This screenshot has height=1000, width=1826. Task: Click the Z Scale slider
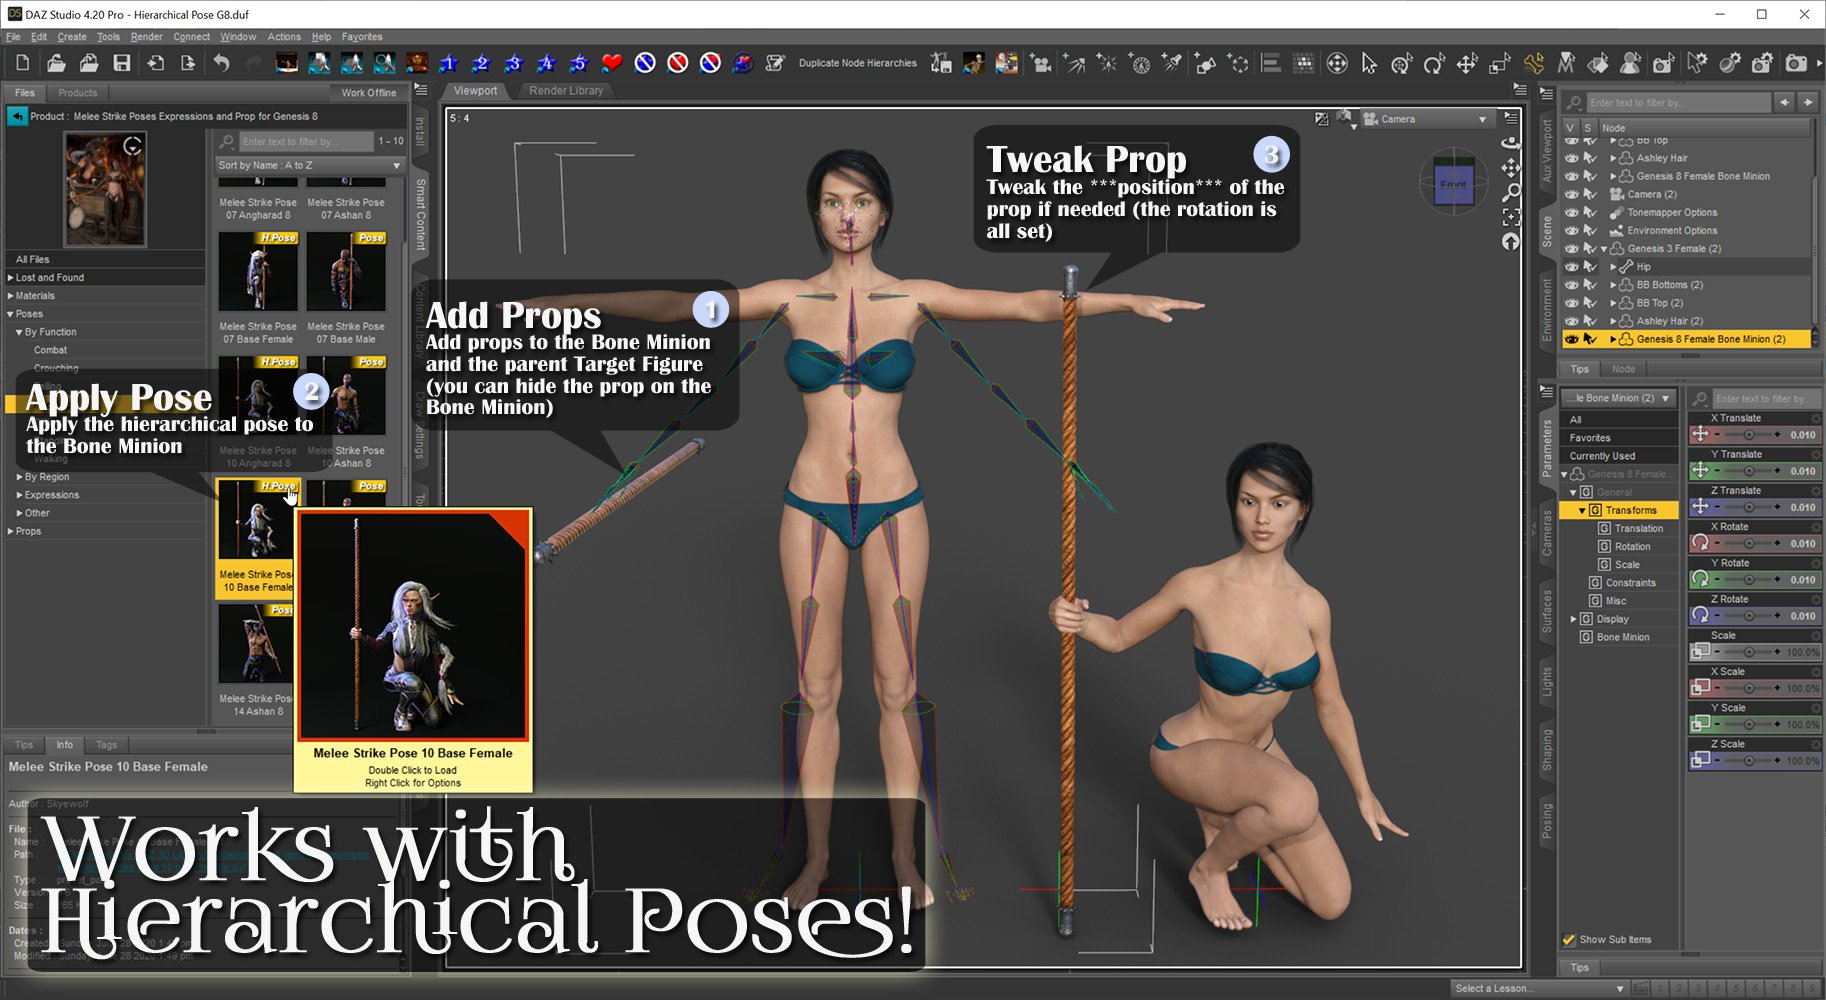click(x=1749, y=761)
